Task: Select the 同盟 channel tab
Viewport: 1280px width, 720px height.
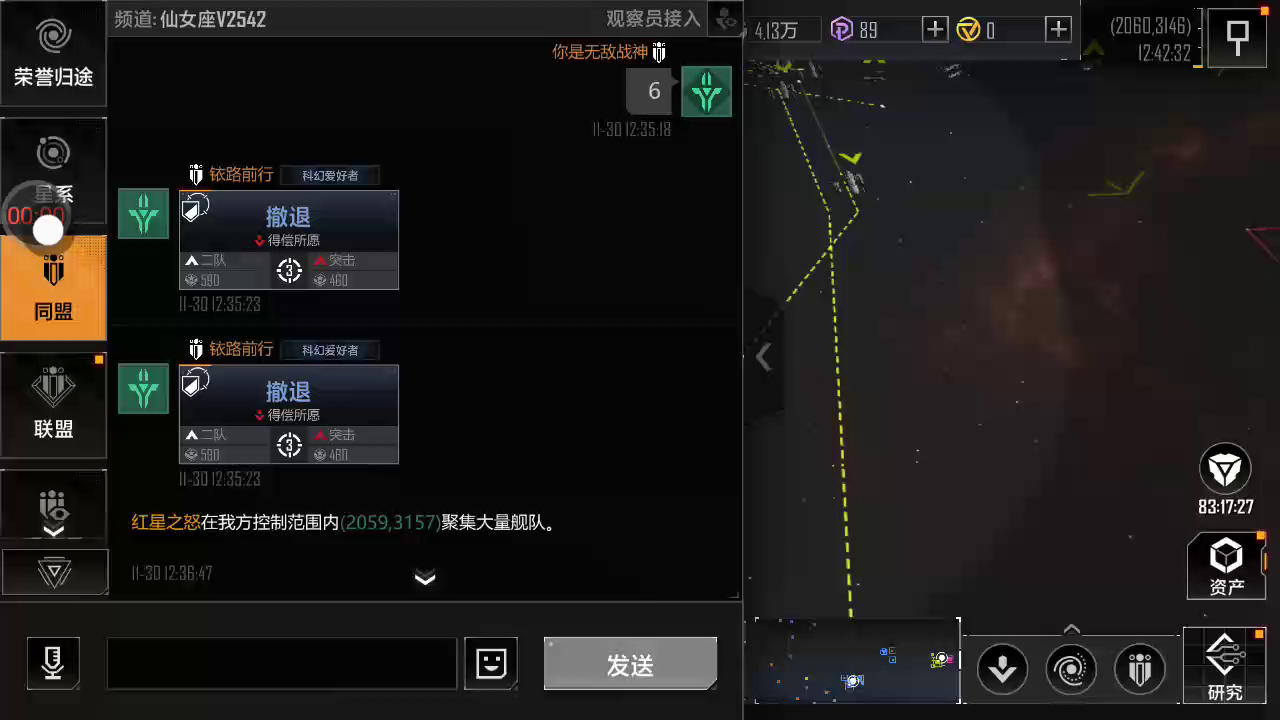Action: 53,288
